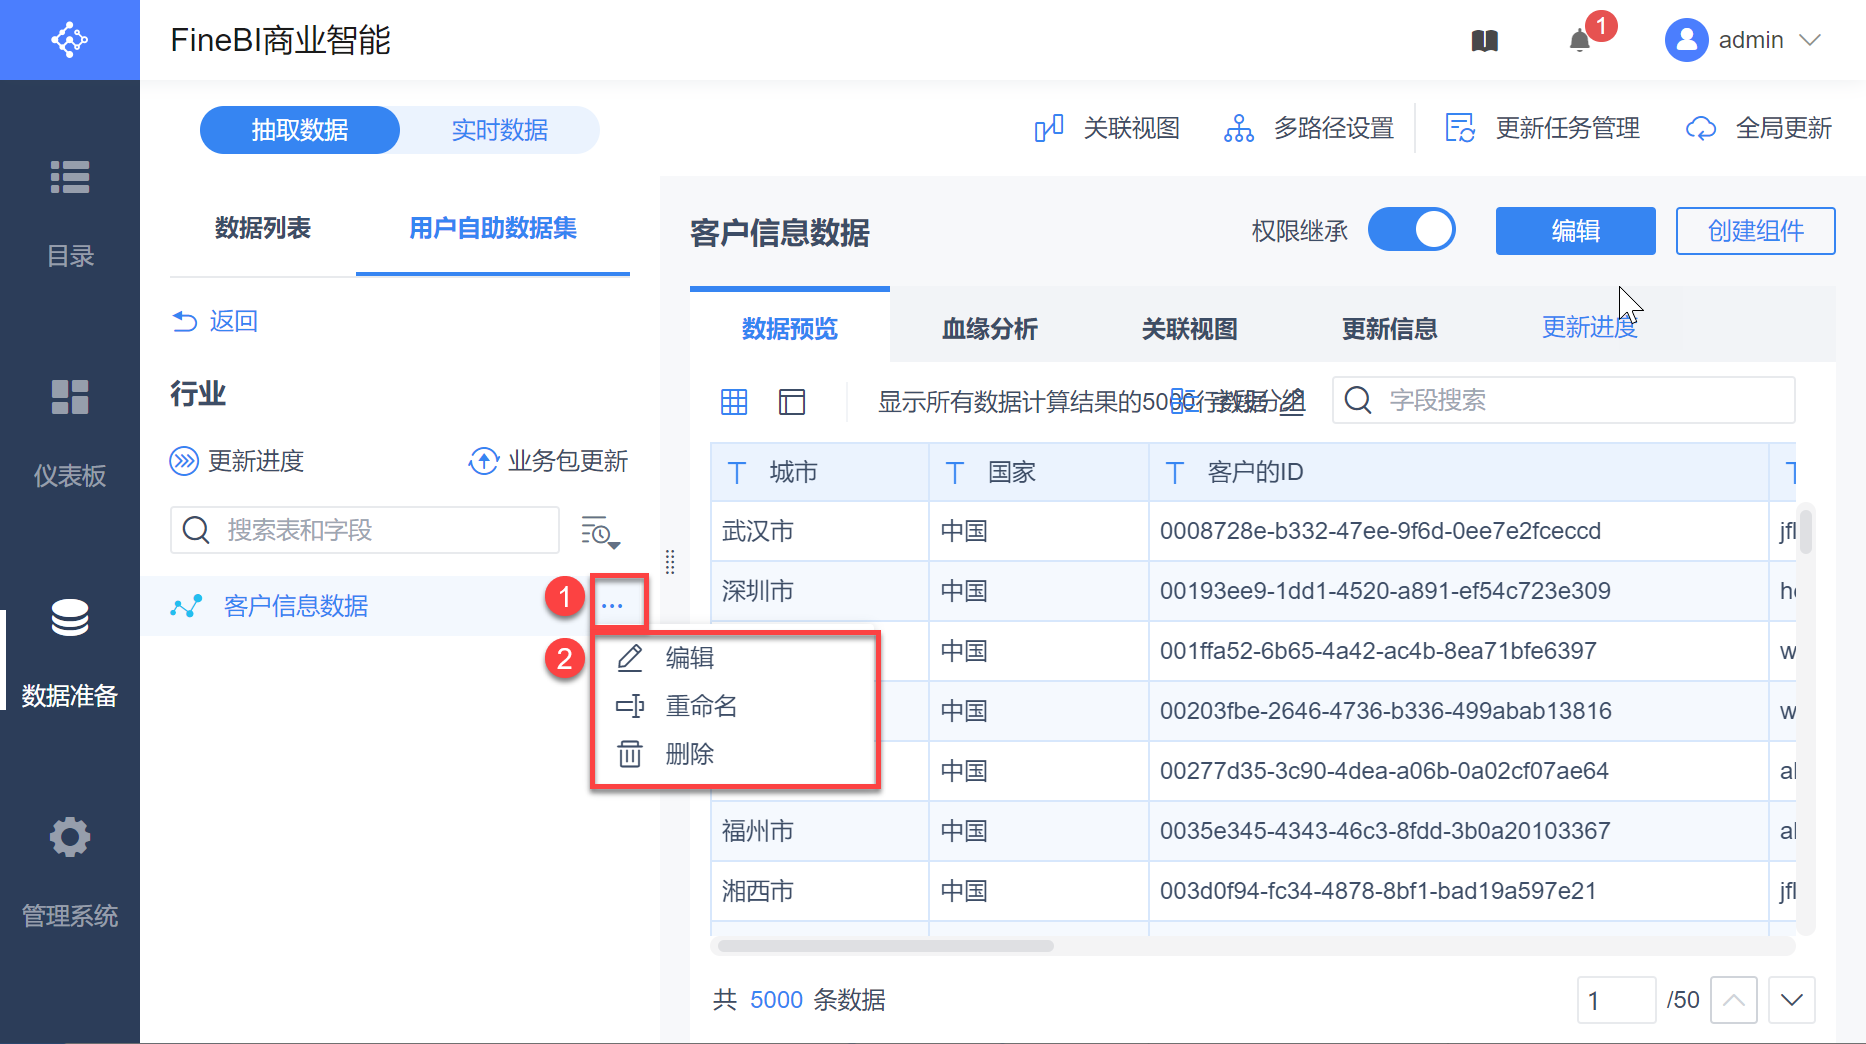Click the 福州市 cell
Viewport: 1866px width, 1044px height.
click(x=820, y=831)
